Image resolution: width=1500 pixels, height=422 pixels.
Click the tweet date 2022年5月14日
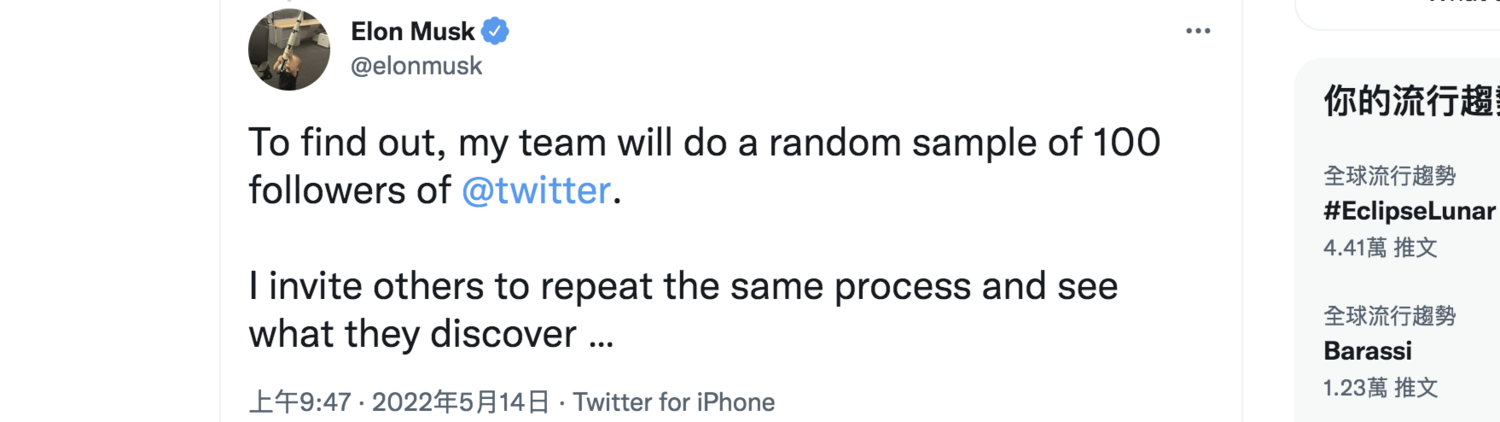461,403
